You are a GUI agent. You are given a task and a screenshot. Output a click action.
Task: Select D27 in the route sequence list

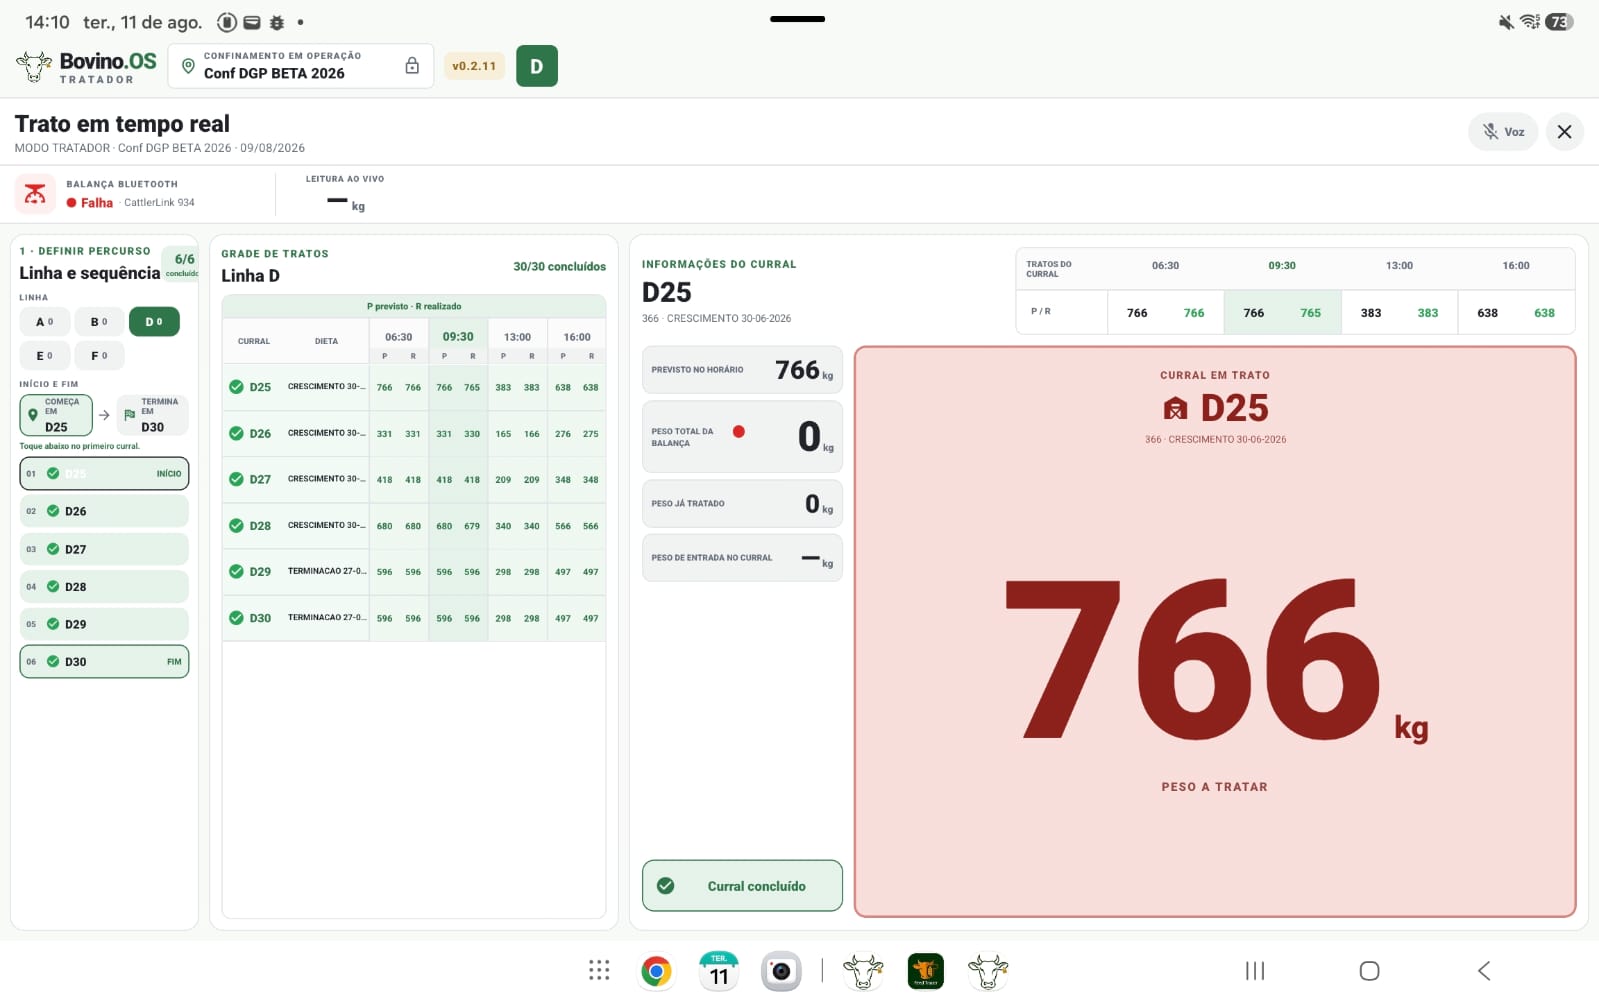(104, 549)
